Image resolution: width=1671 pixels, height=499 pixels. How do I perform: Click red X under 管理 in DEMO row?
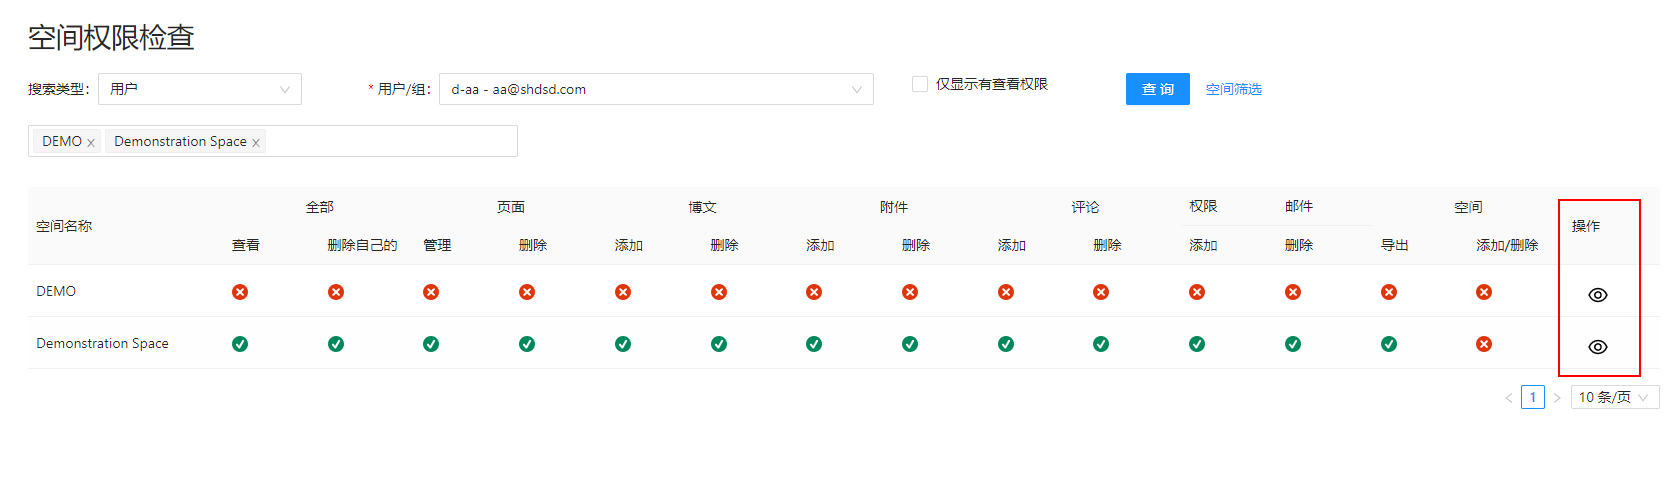(x=431, y=292)
